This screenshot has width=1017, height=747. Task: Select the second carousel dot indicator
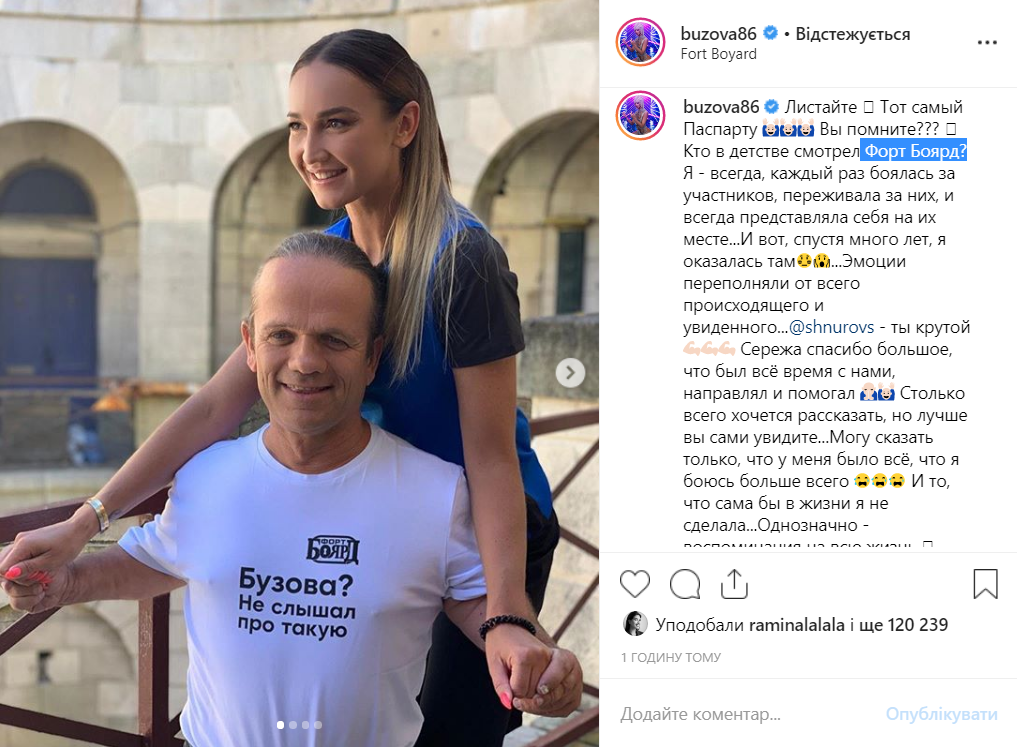point(293,725)
